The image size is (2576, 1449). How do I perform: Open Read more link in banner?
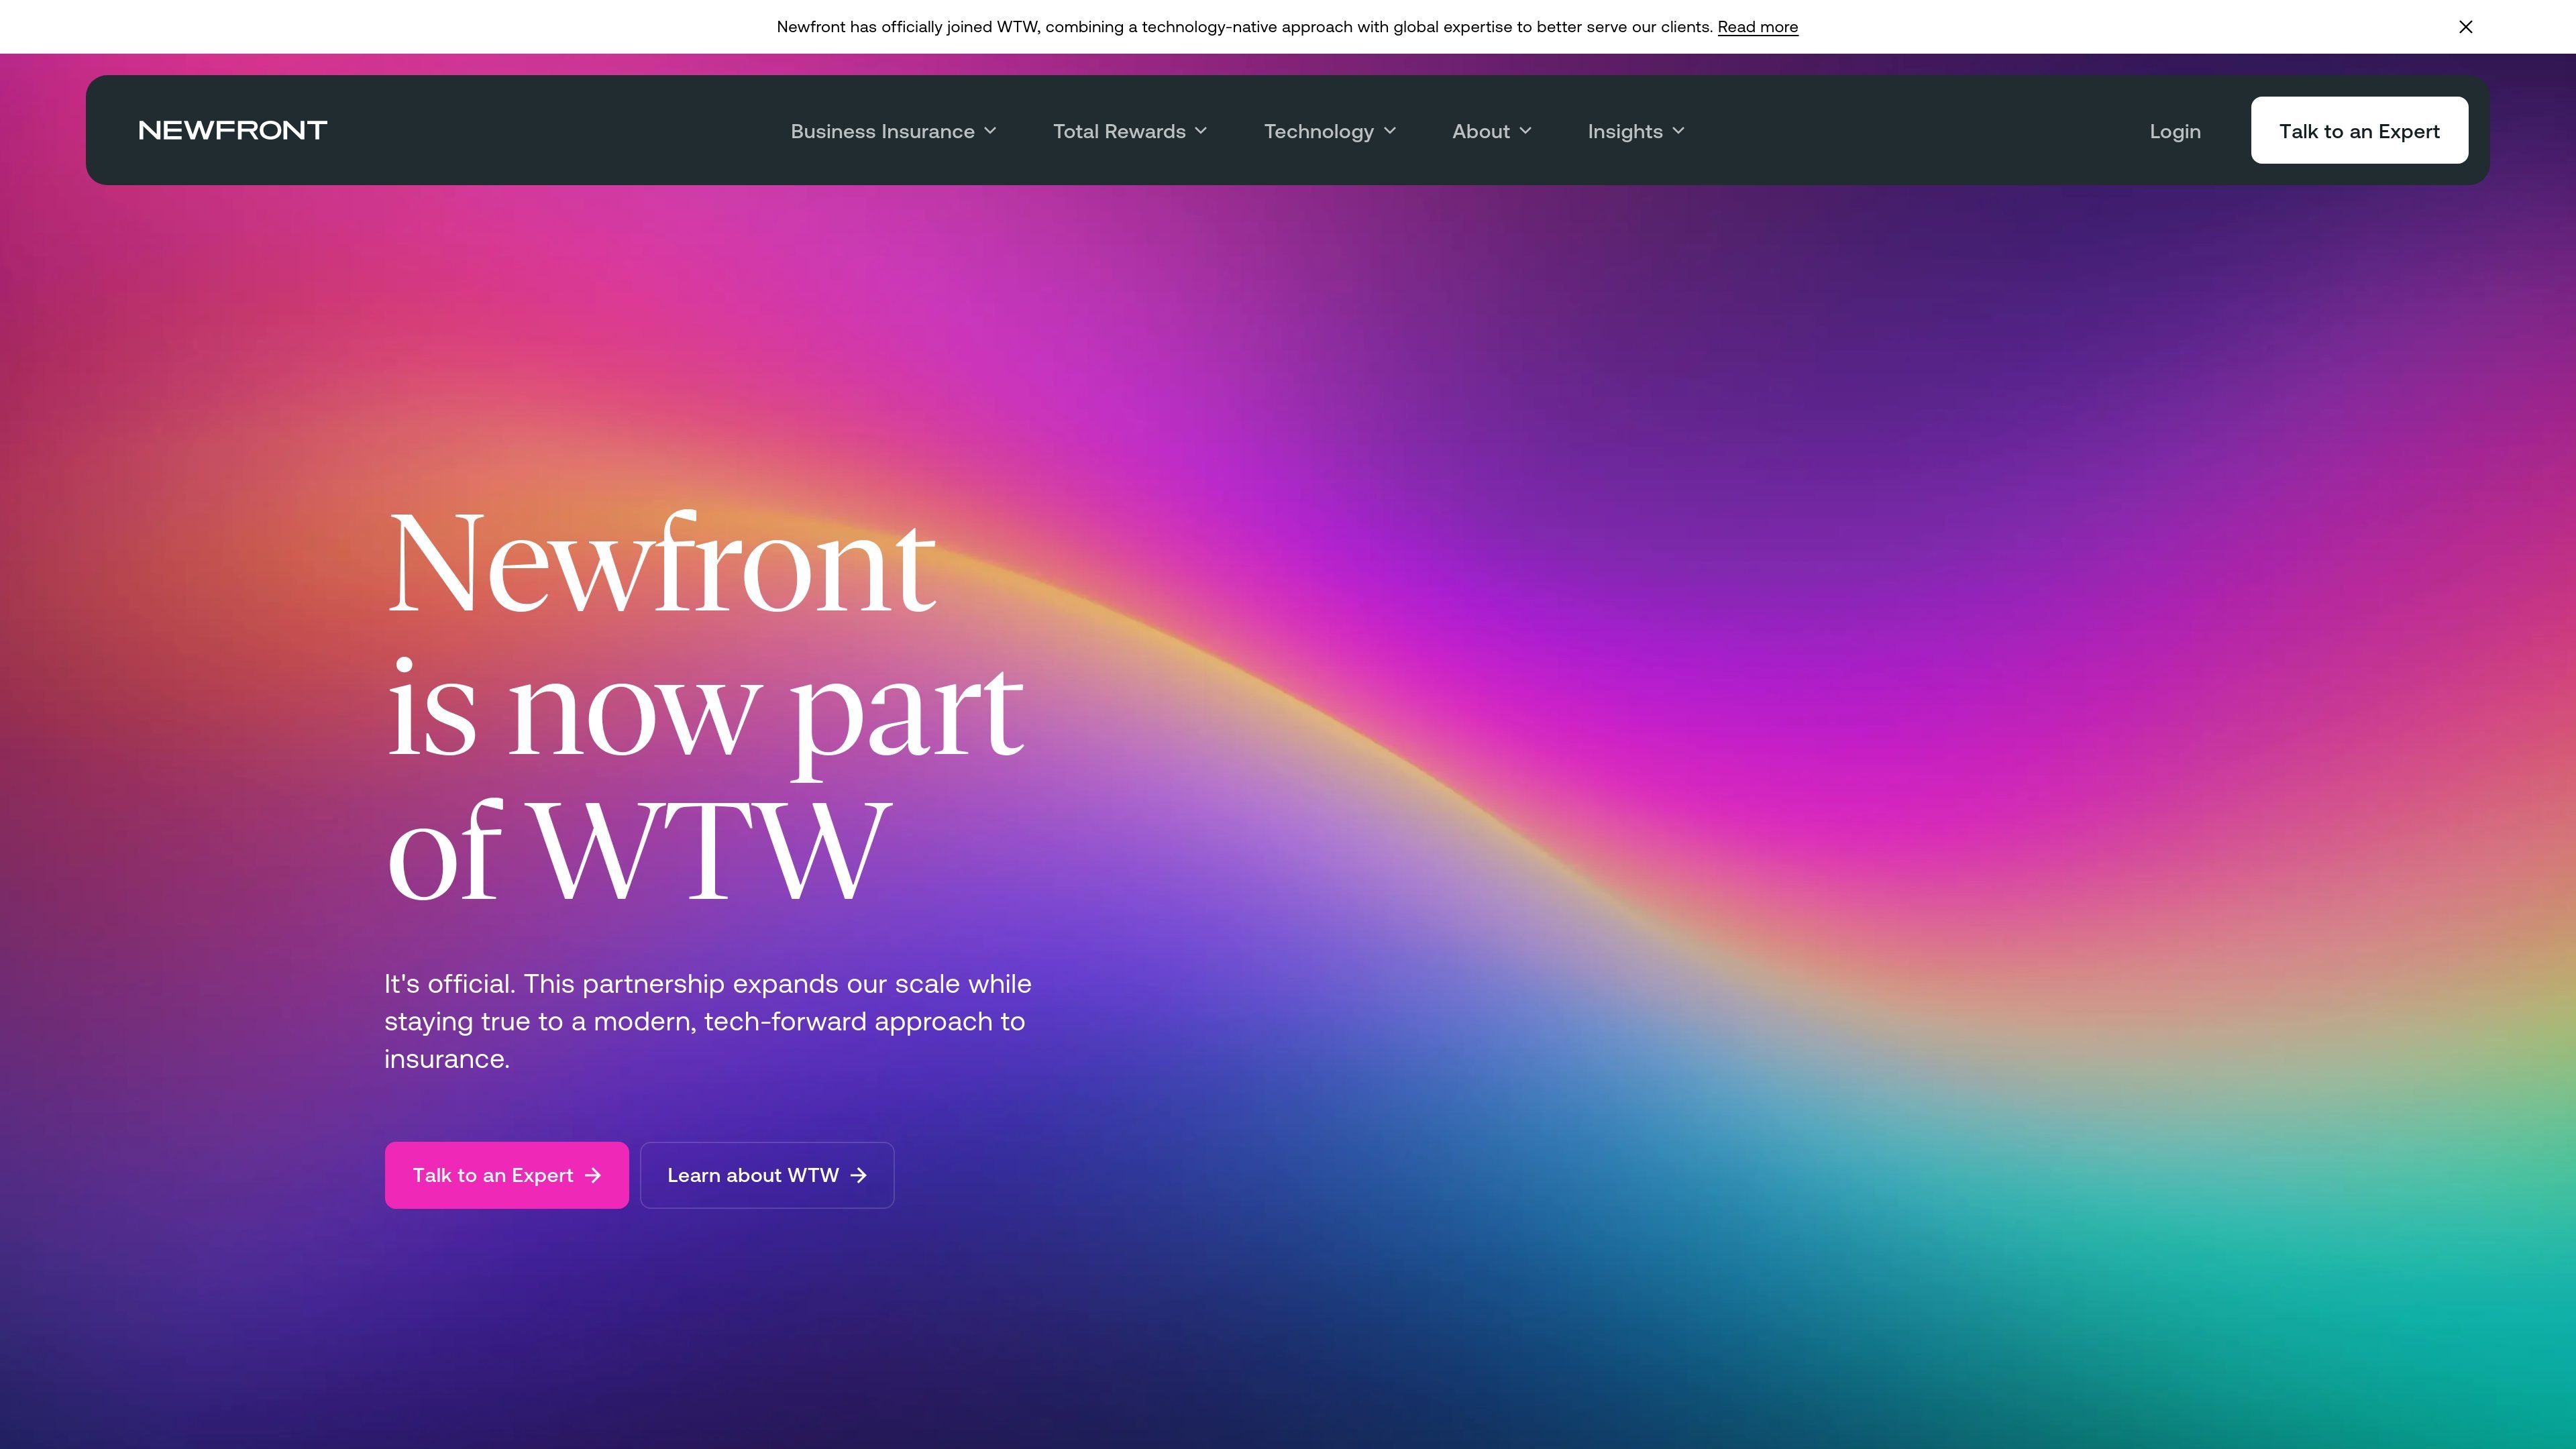coord(1757,27)
